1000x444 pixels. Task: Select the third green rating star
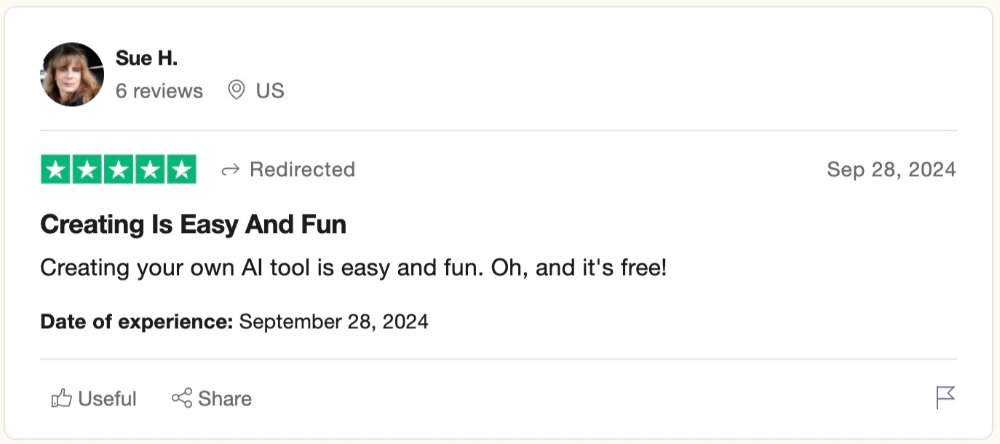point(118,170)
